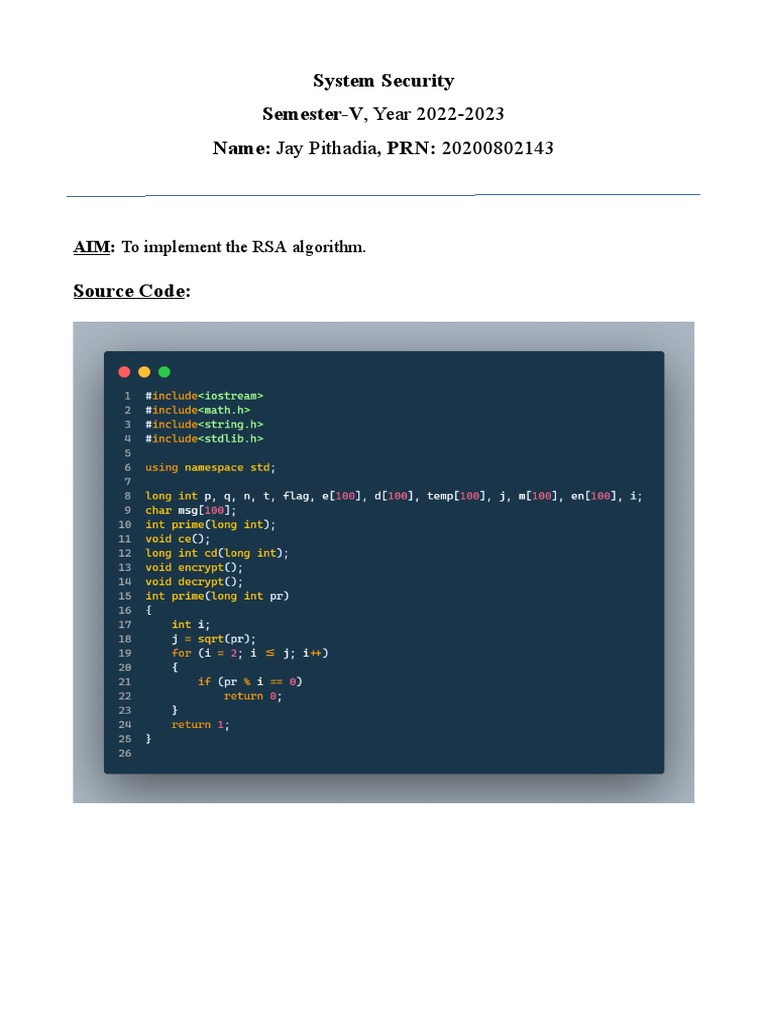Click 'void ce();' line
The image size is (768, 1024).
pos(178,539)
